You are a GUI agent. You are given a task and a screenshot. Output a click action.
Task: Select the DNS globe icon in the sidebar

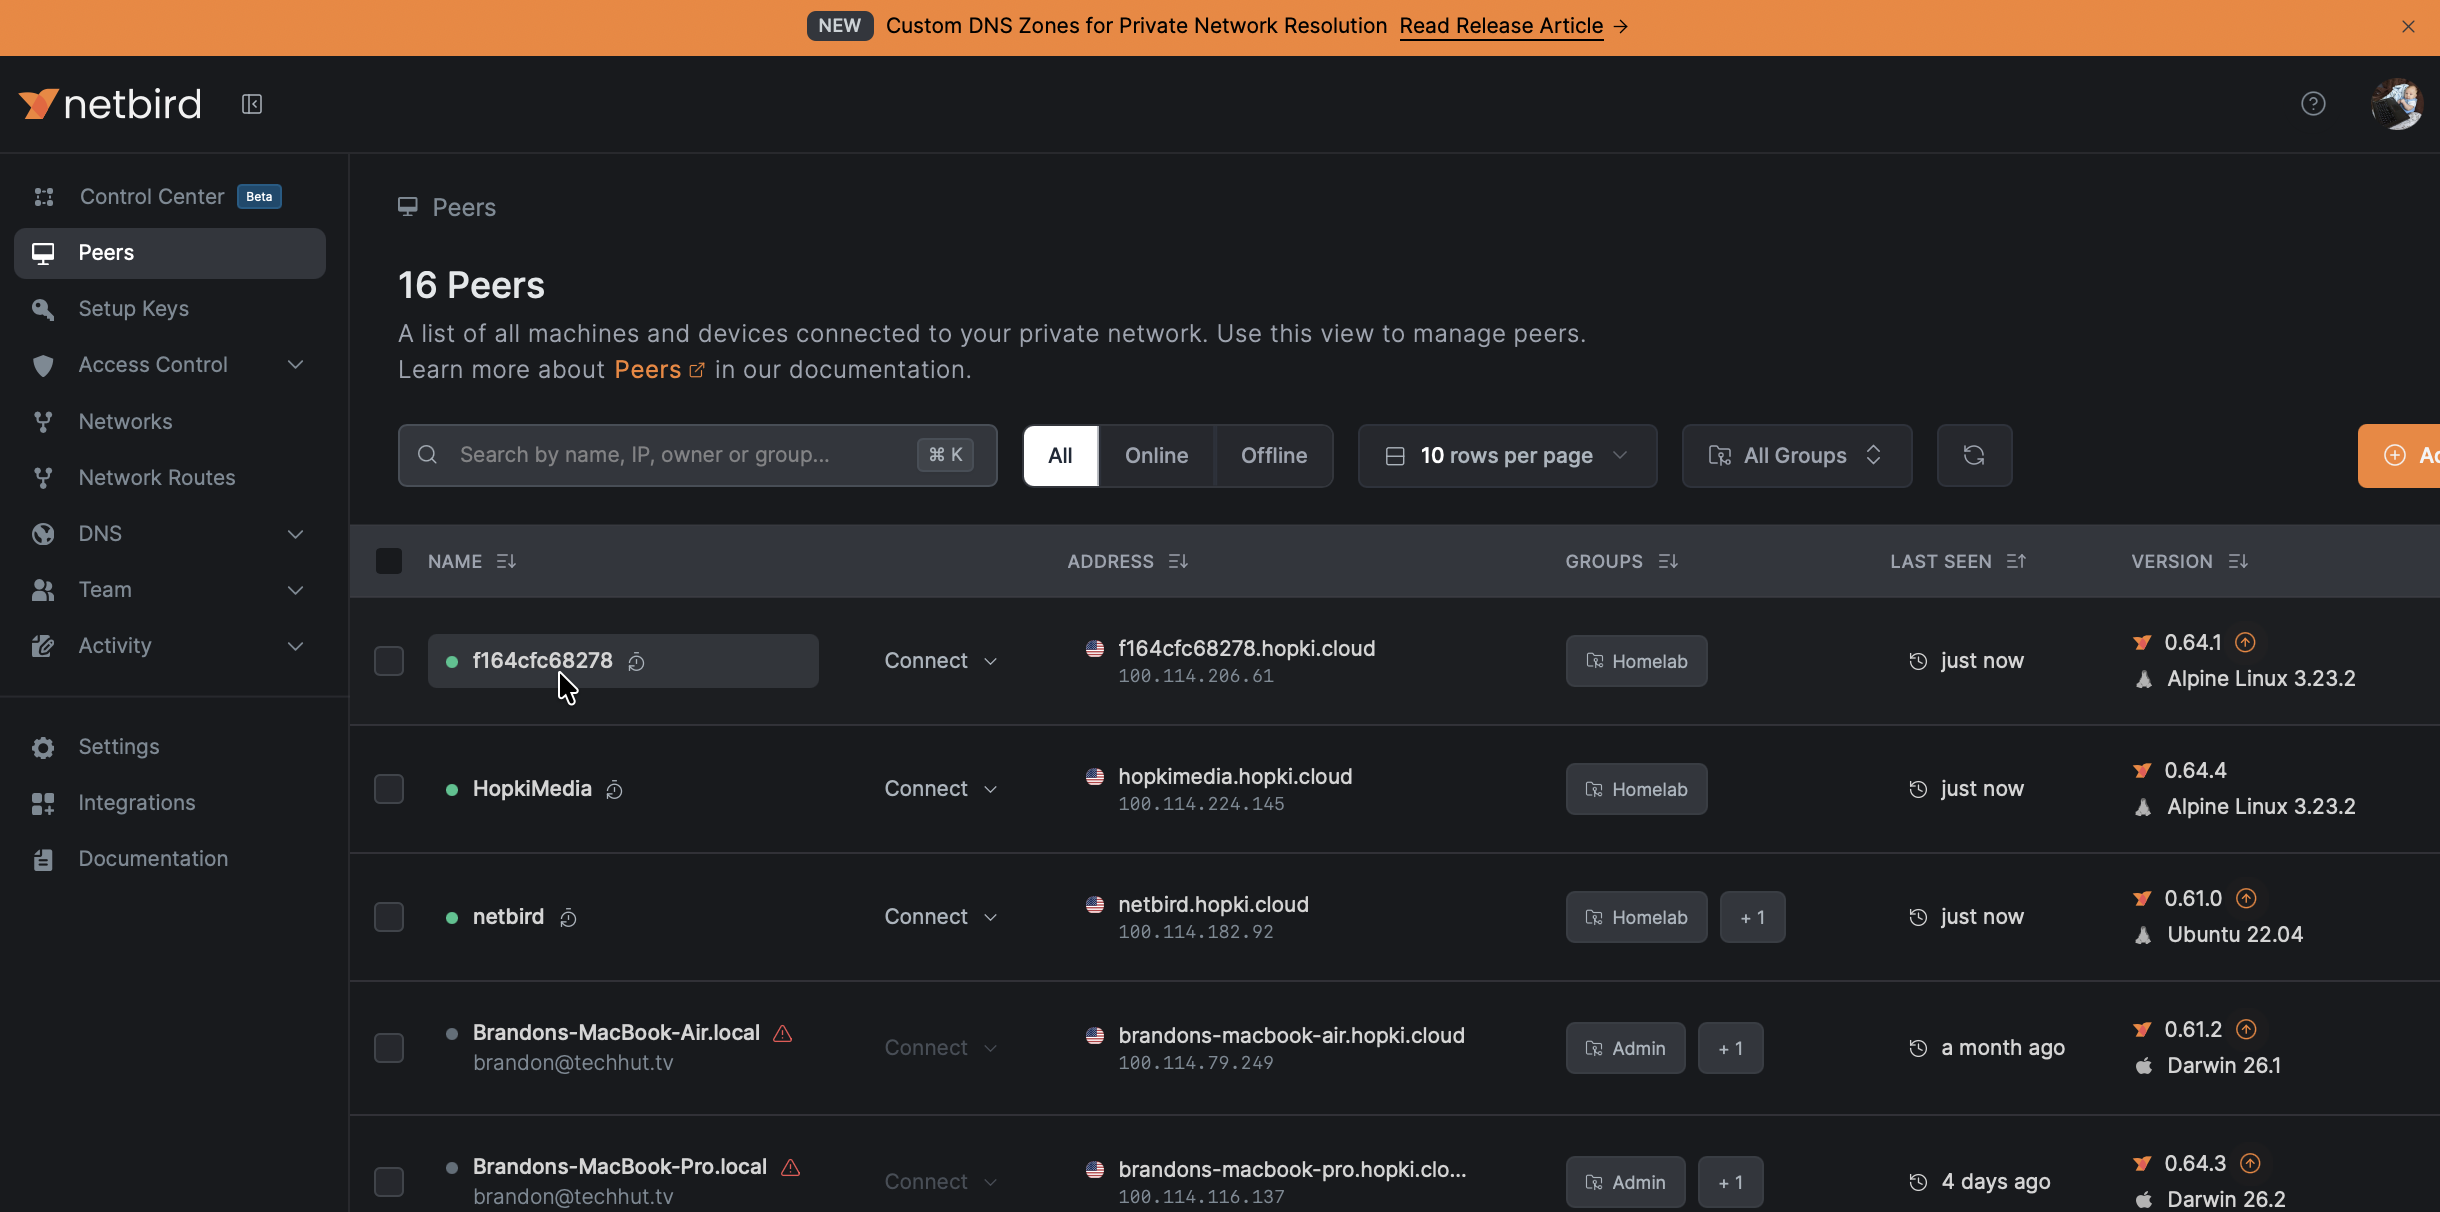pos(43,533)
